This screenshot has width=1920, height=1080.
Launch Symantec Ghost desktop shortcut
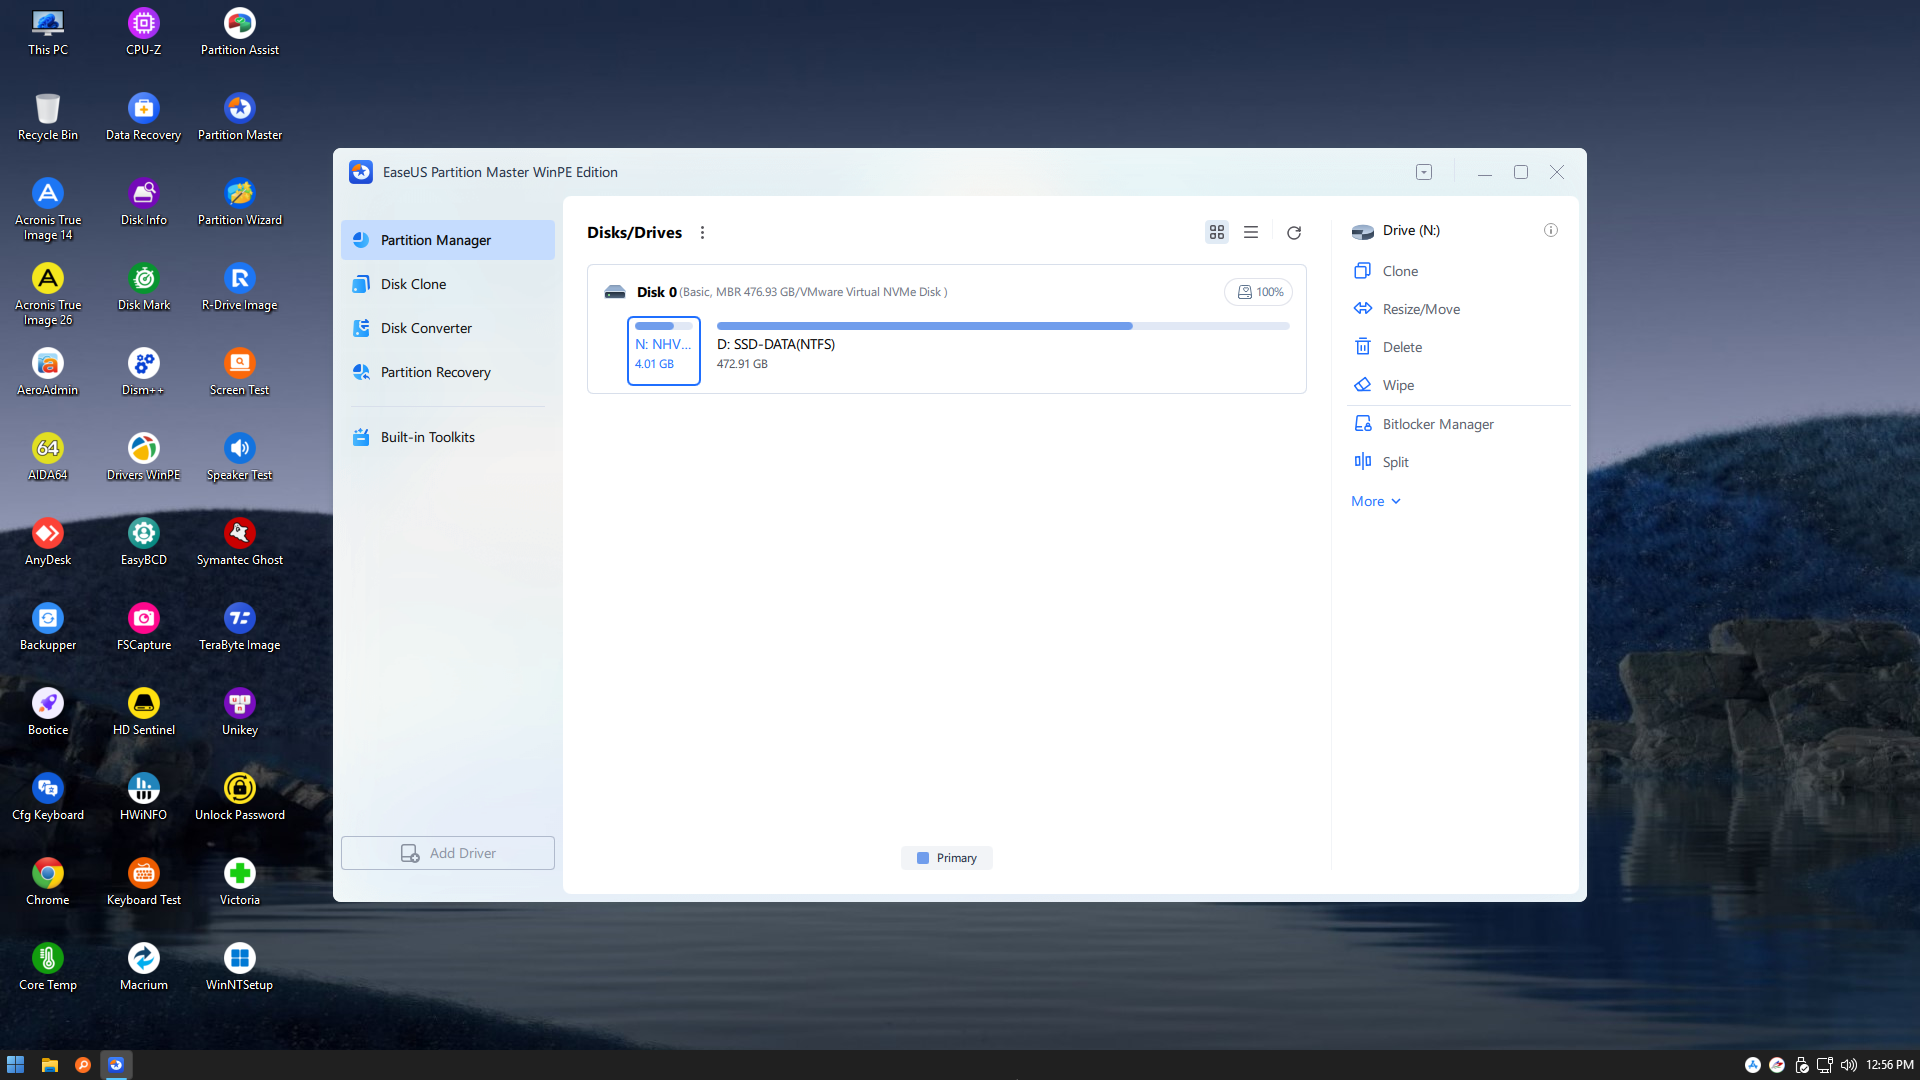(x=239, y=542)
